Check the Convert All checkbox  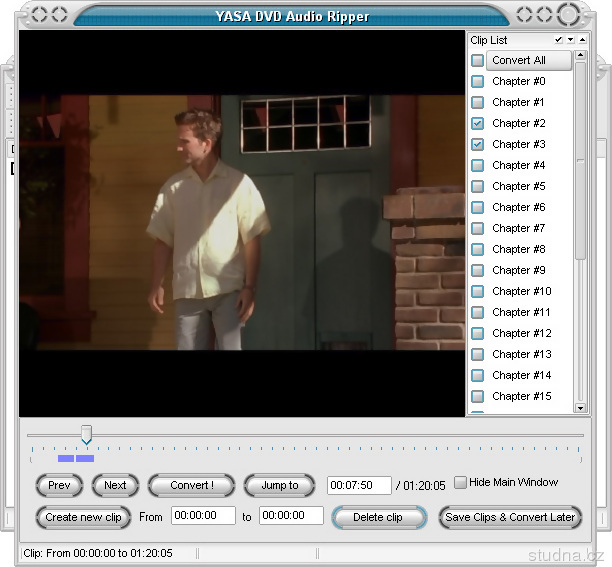click(x=478, y=61)
